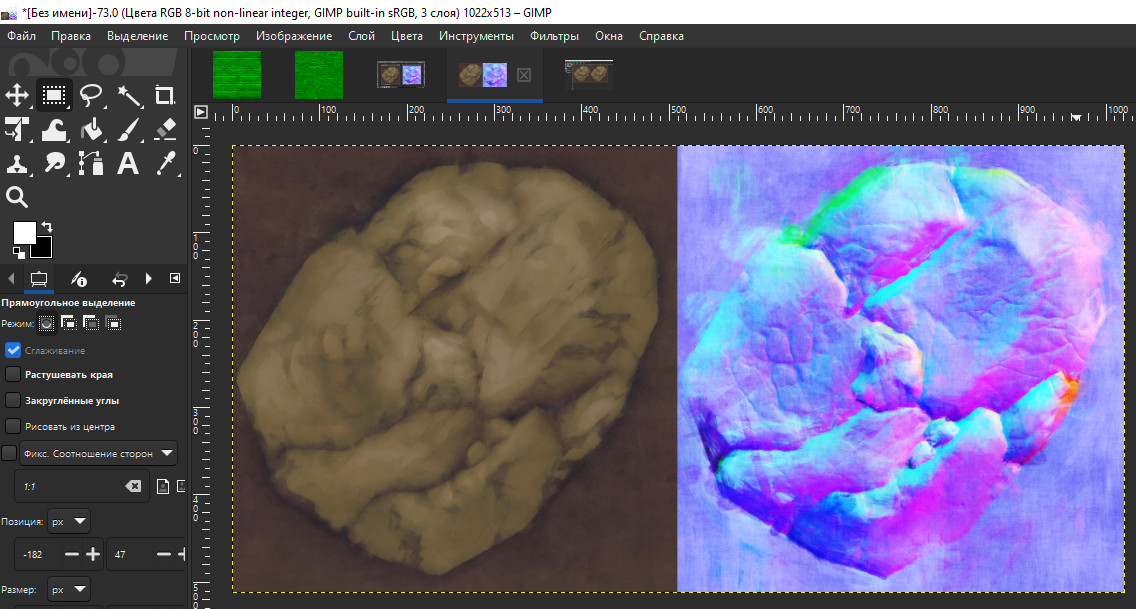Clear the 1:1 aspect ratio field
The image size is (1136, 609).
pos(132,486)
